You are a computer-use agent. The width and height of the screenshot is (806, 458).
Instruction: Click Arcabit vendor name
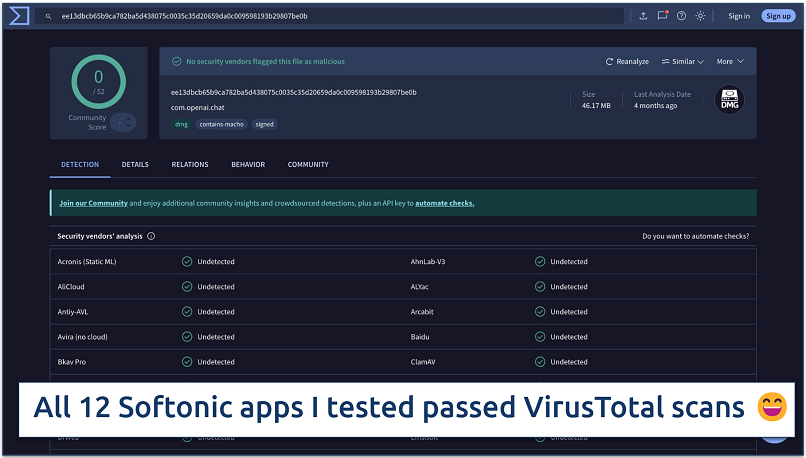422,312
